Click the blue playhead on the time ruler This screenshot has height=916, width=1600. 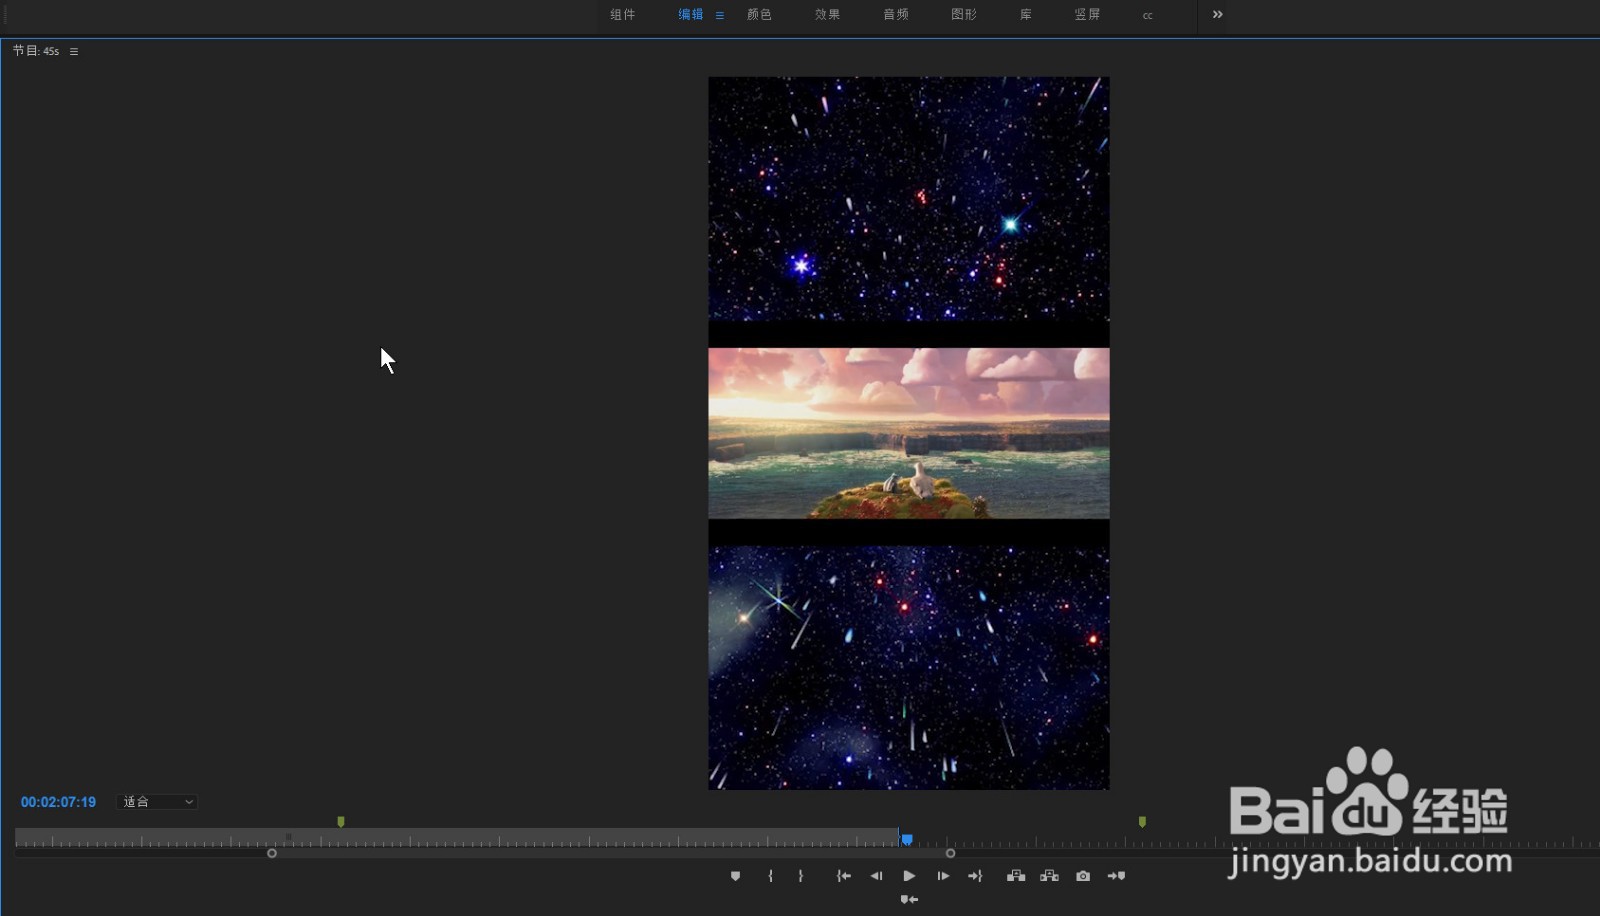[907, 839]
